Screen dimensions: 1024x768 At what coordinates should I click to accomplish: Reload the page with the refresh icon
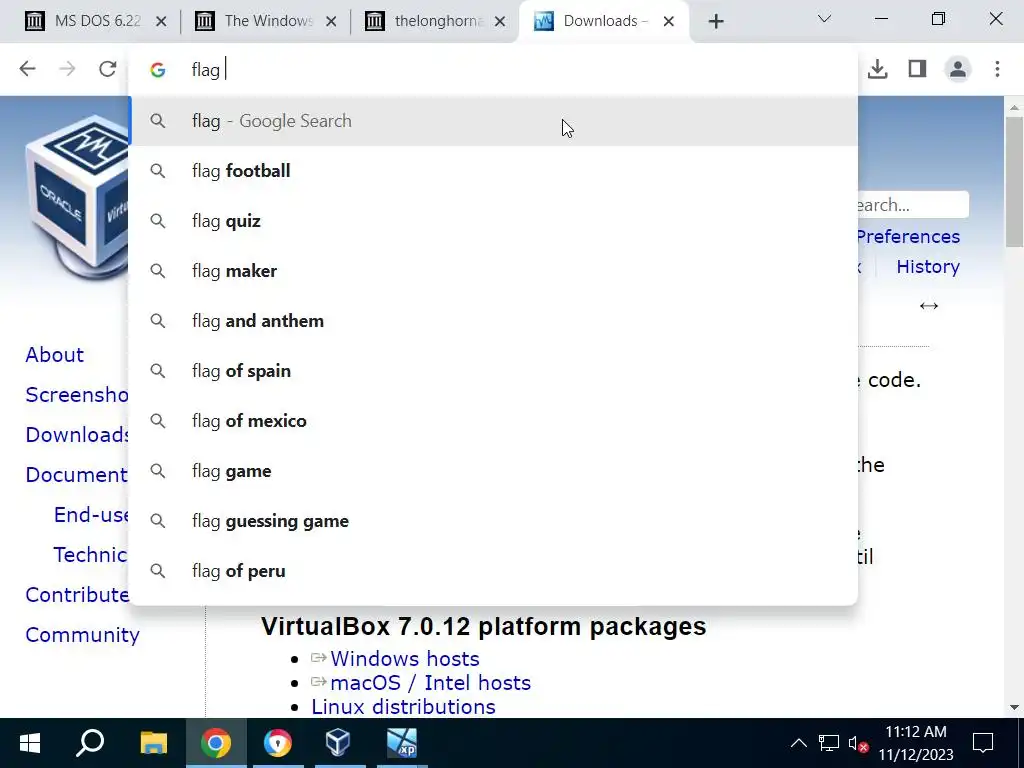coord(108,69)
